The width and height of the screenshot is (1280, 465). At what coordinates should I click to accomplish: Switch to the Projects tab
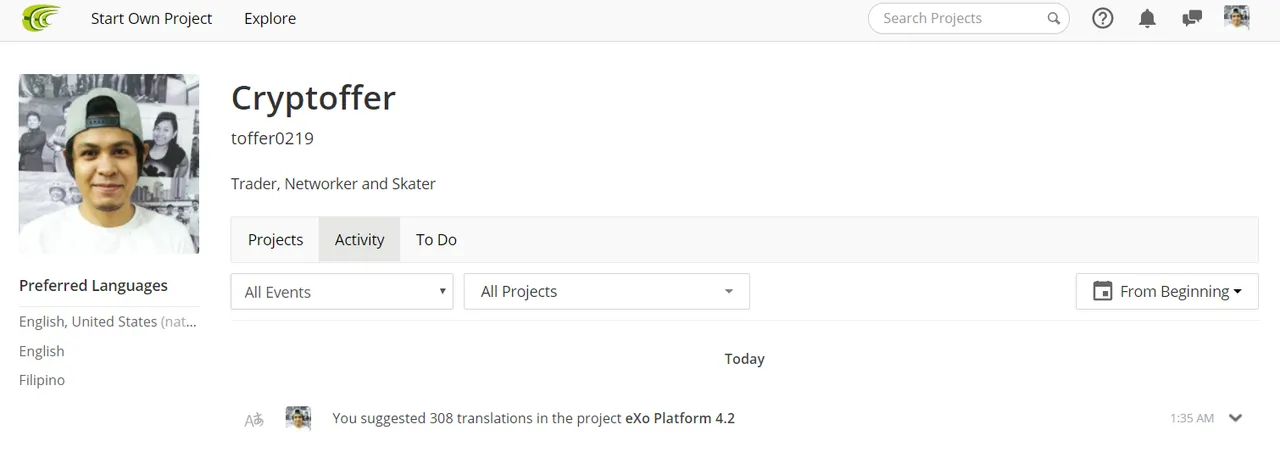275,239
